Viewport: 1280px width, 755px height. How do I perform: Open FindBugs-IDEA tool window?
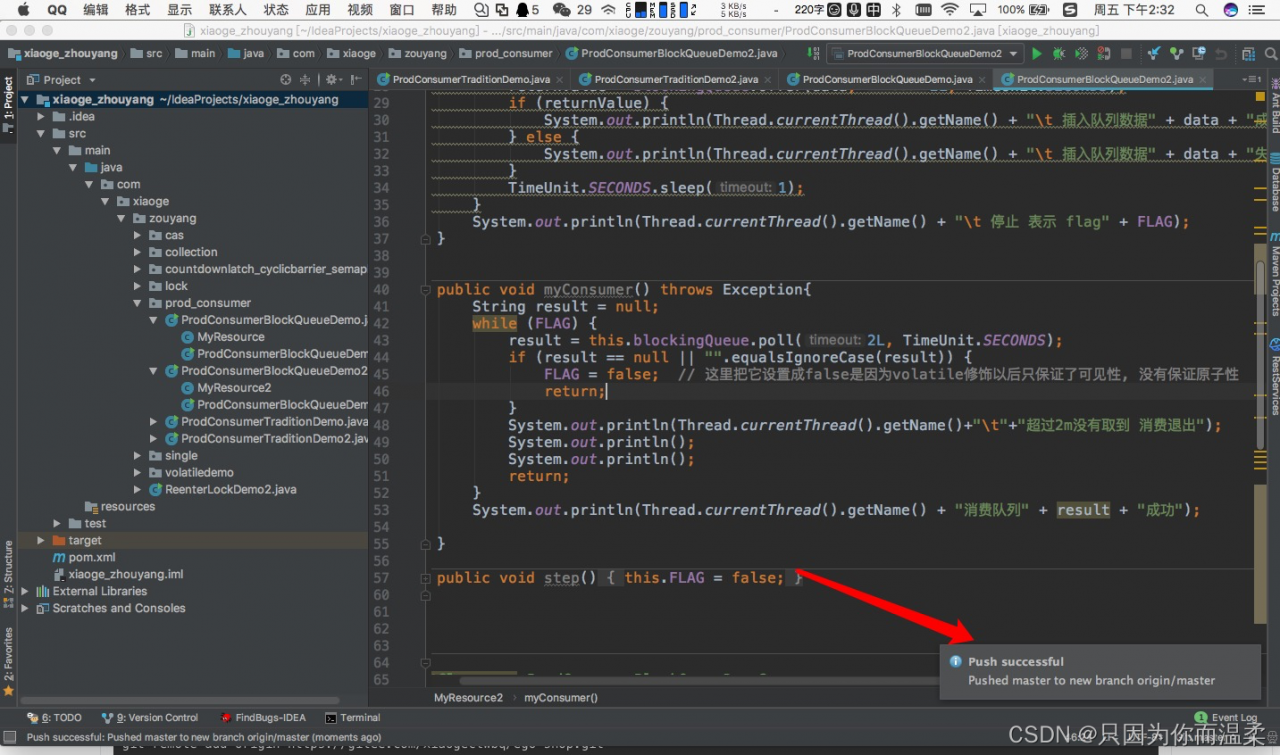[x=262, y=717]
